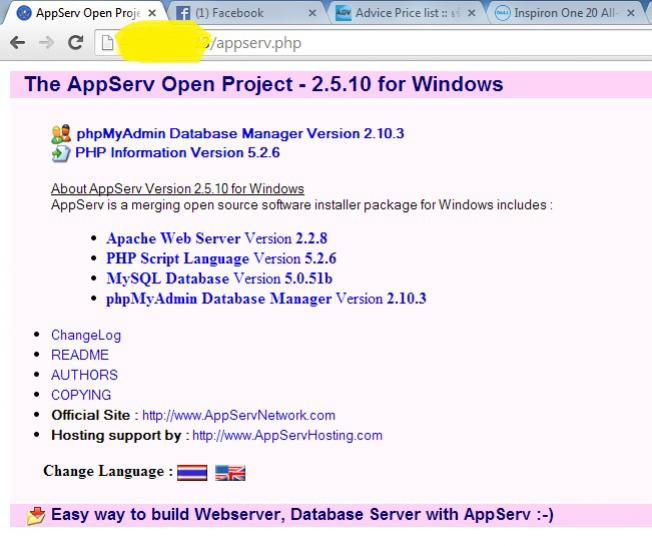This screenshot has width=652, height=546.
Task: Click the download folder icon at footer
Action: click(x=36, y=516)
